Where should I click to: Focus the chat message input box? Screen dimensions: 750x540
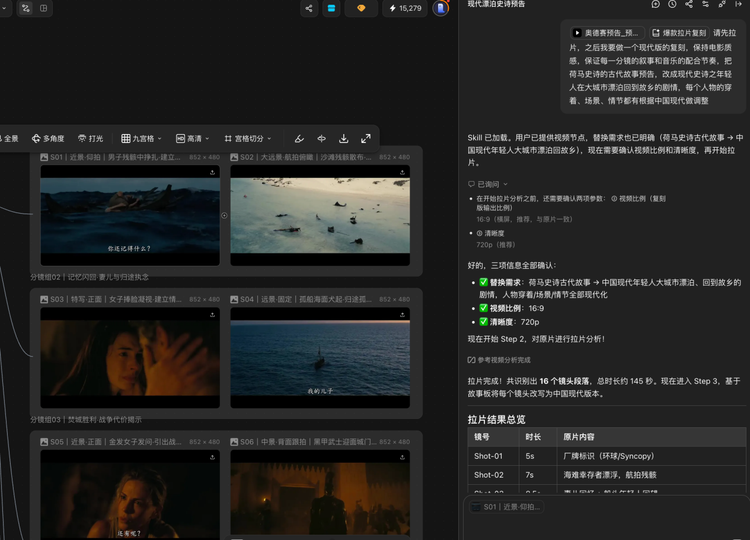coord(607,526)
